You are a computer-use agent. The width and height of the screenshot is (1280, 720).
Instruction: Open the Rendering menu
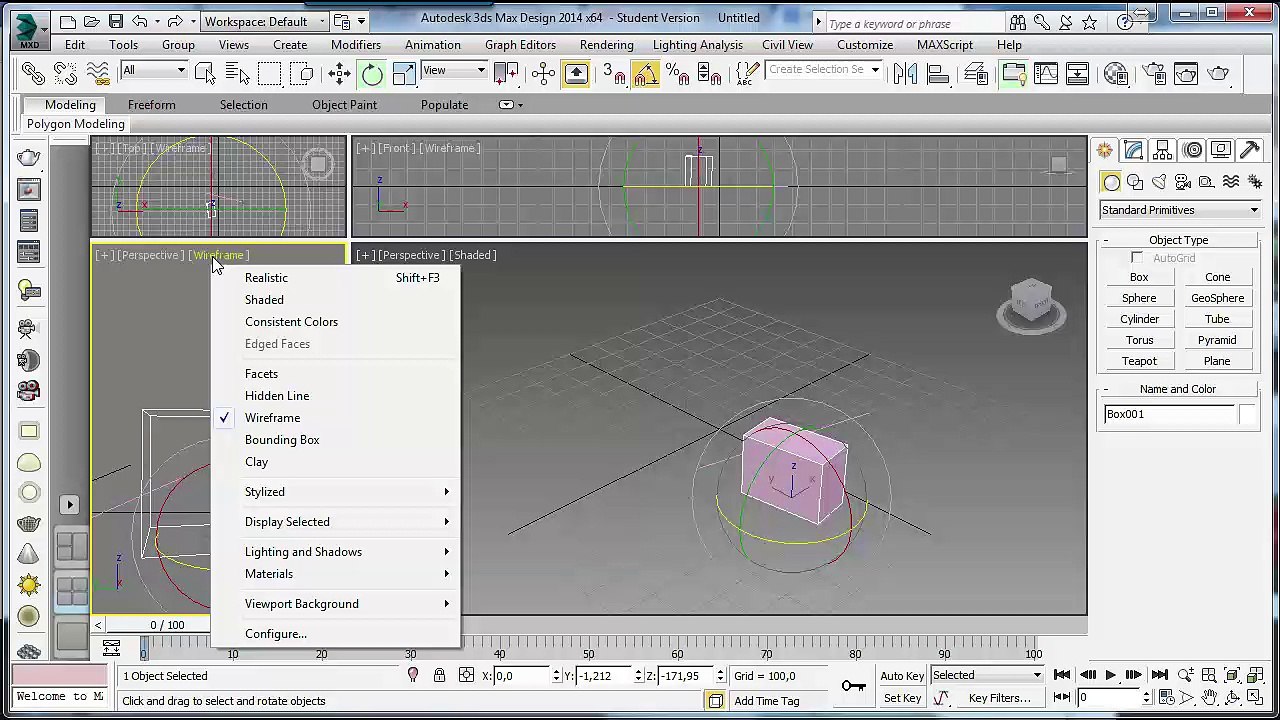pyautogui.click(x=606, y=45)
